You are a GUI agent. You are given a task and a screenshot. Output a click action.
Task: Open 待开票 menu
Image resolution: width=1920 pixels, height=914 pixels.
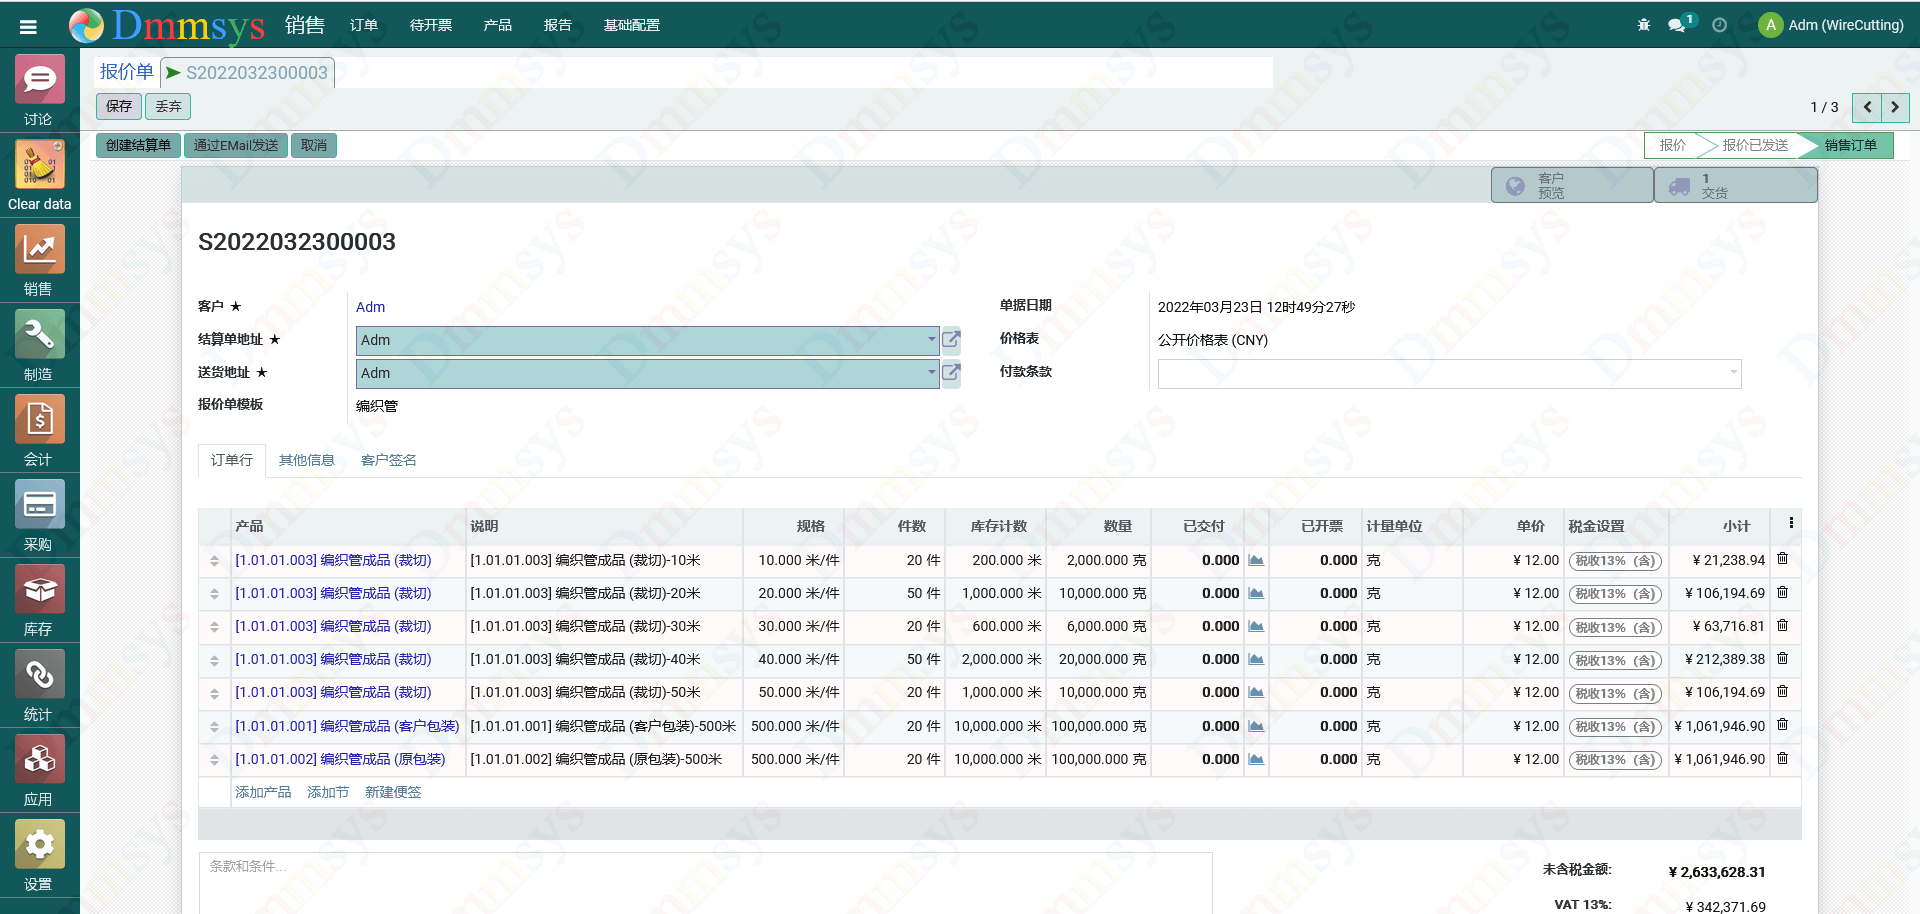pos(431,25)
